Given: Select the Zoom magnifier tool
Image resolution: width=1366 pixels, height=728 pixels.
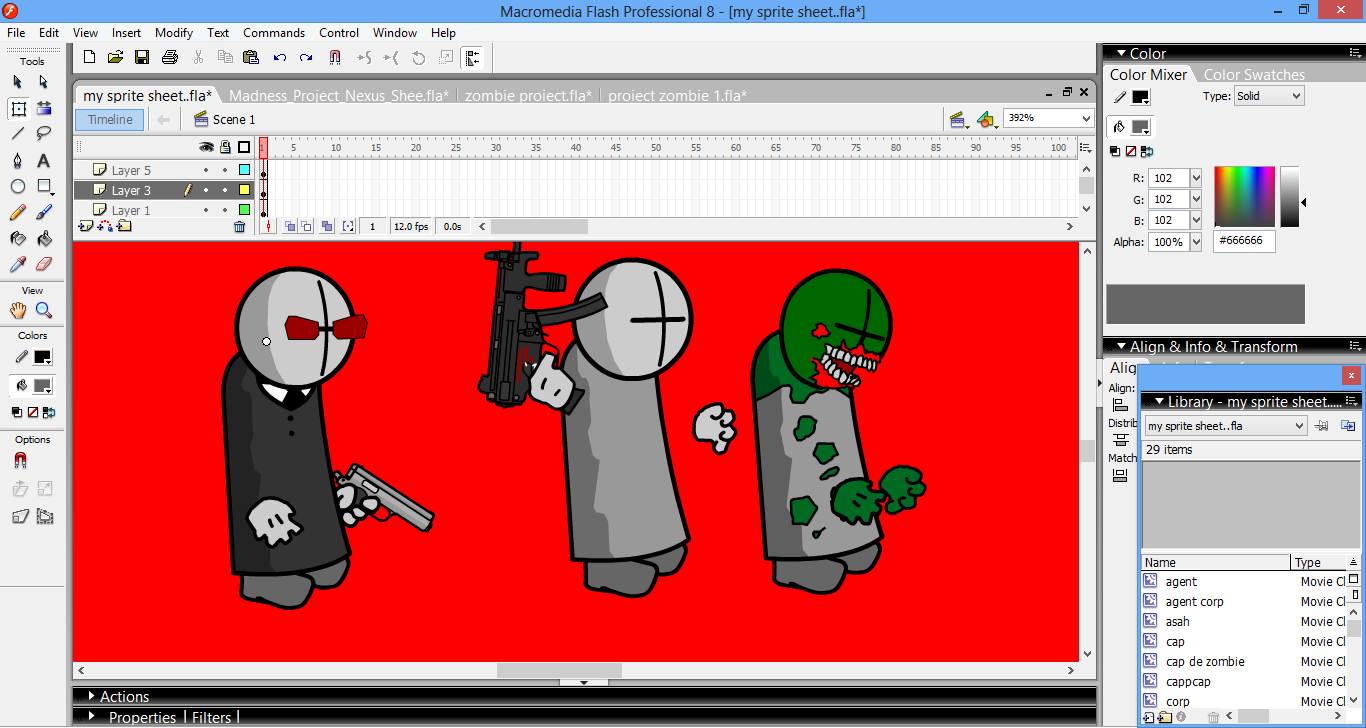Looking at the screenshot, I should (44, 310).
